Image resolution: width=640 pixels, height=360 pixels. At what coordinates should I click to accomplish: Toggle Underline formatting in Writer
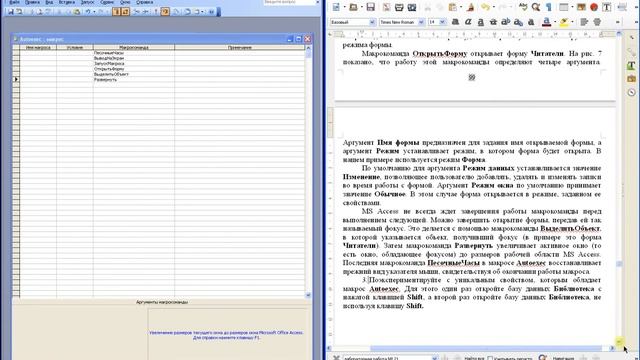coord(480,22)
